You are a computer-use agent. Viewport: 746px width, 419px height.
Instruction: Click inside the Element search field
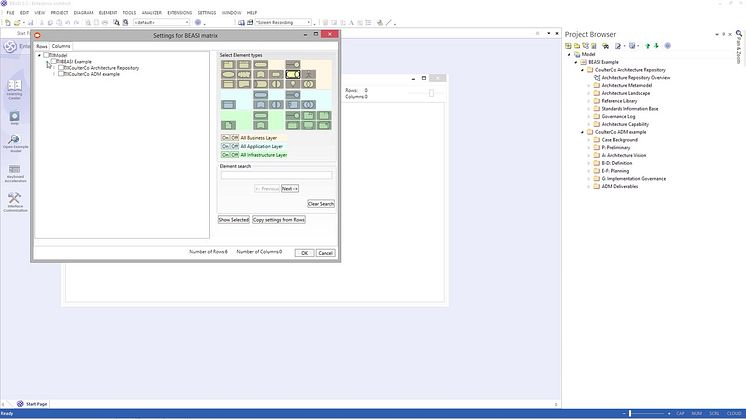point(276,175)
